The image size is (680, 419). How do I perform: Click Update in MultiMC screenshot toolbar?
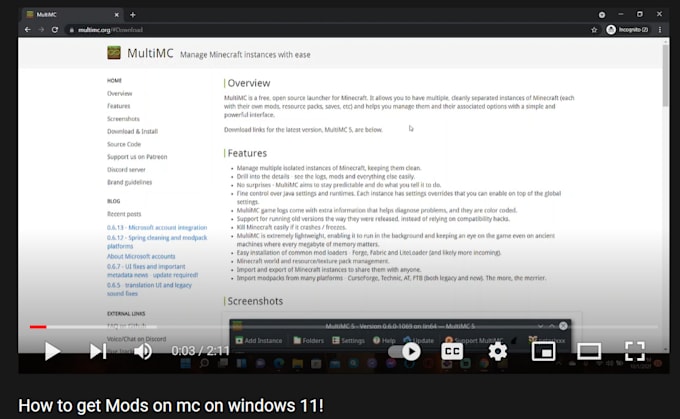click(418, 340)
